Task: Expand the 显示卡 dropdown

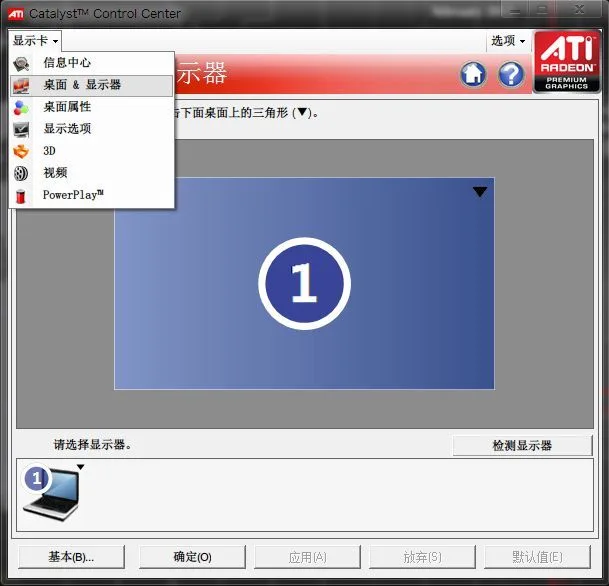Action: coord(35,40)
